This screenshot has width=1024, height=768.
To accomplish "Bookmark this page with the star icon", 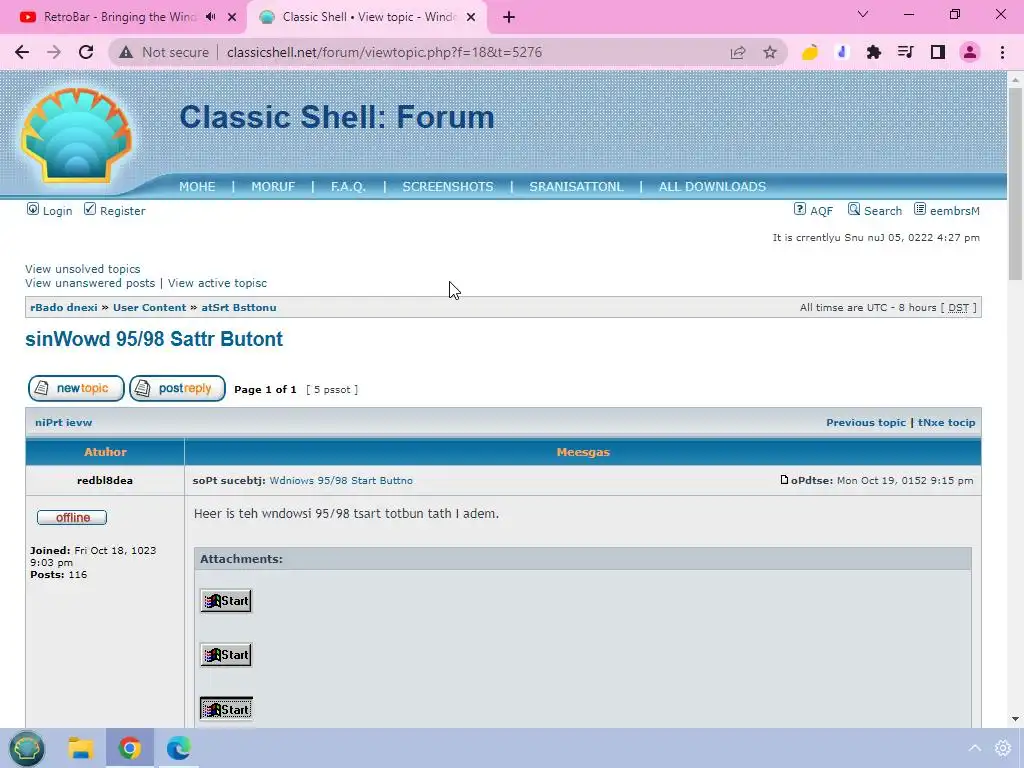I will click(x=770, y=52).
